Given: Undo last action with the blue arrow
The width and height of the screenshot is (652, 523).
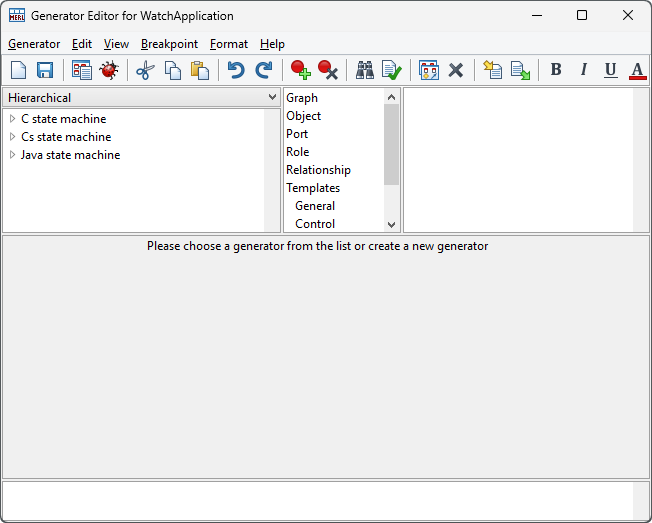Looking at the screenshot, I should (236, 70).
